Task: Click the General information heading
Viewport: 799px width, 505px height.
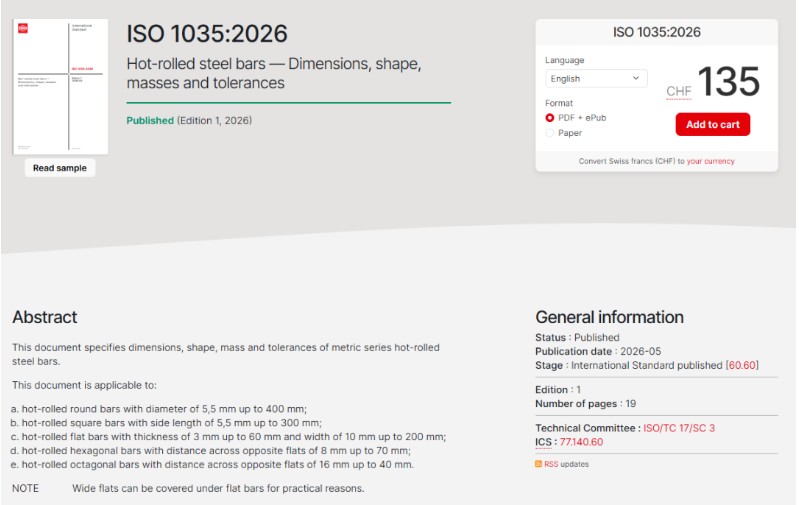Action: [609, 317]
